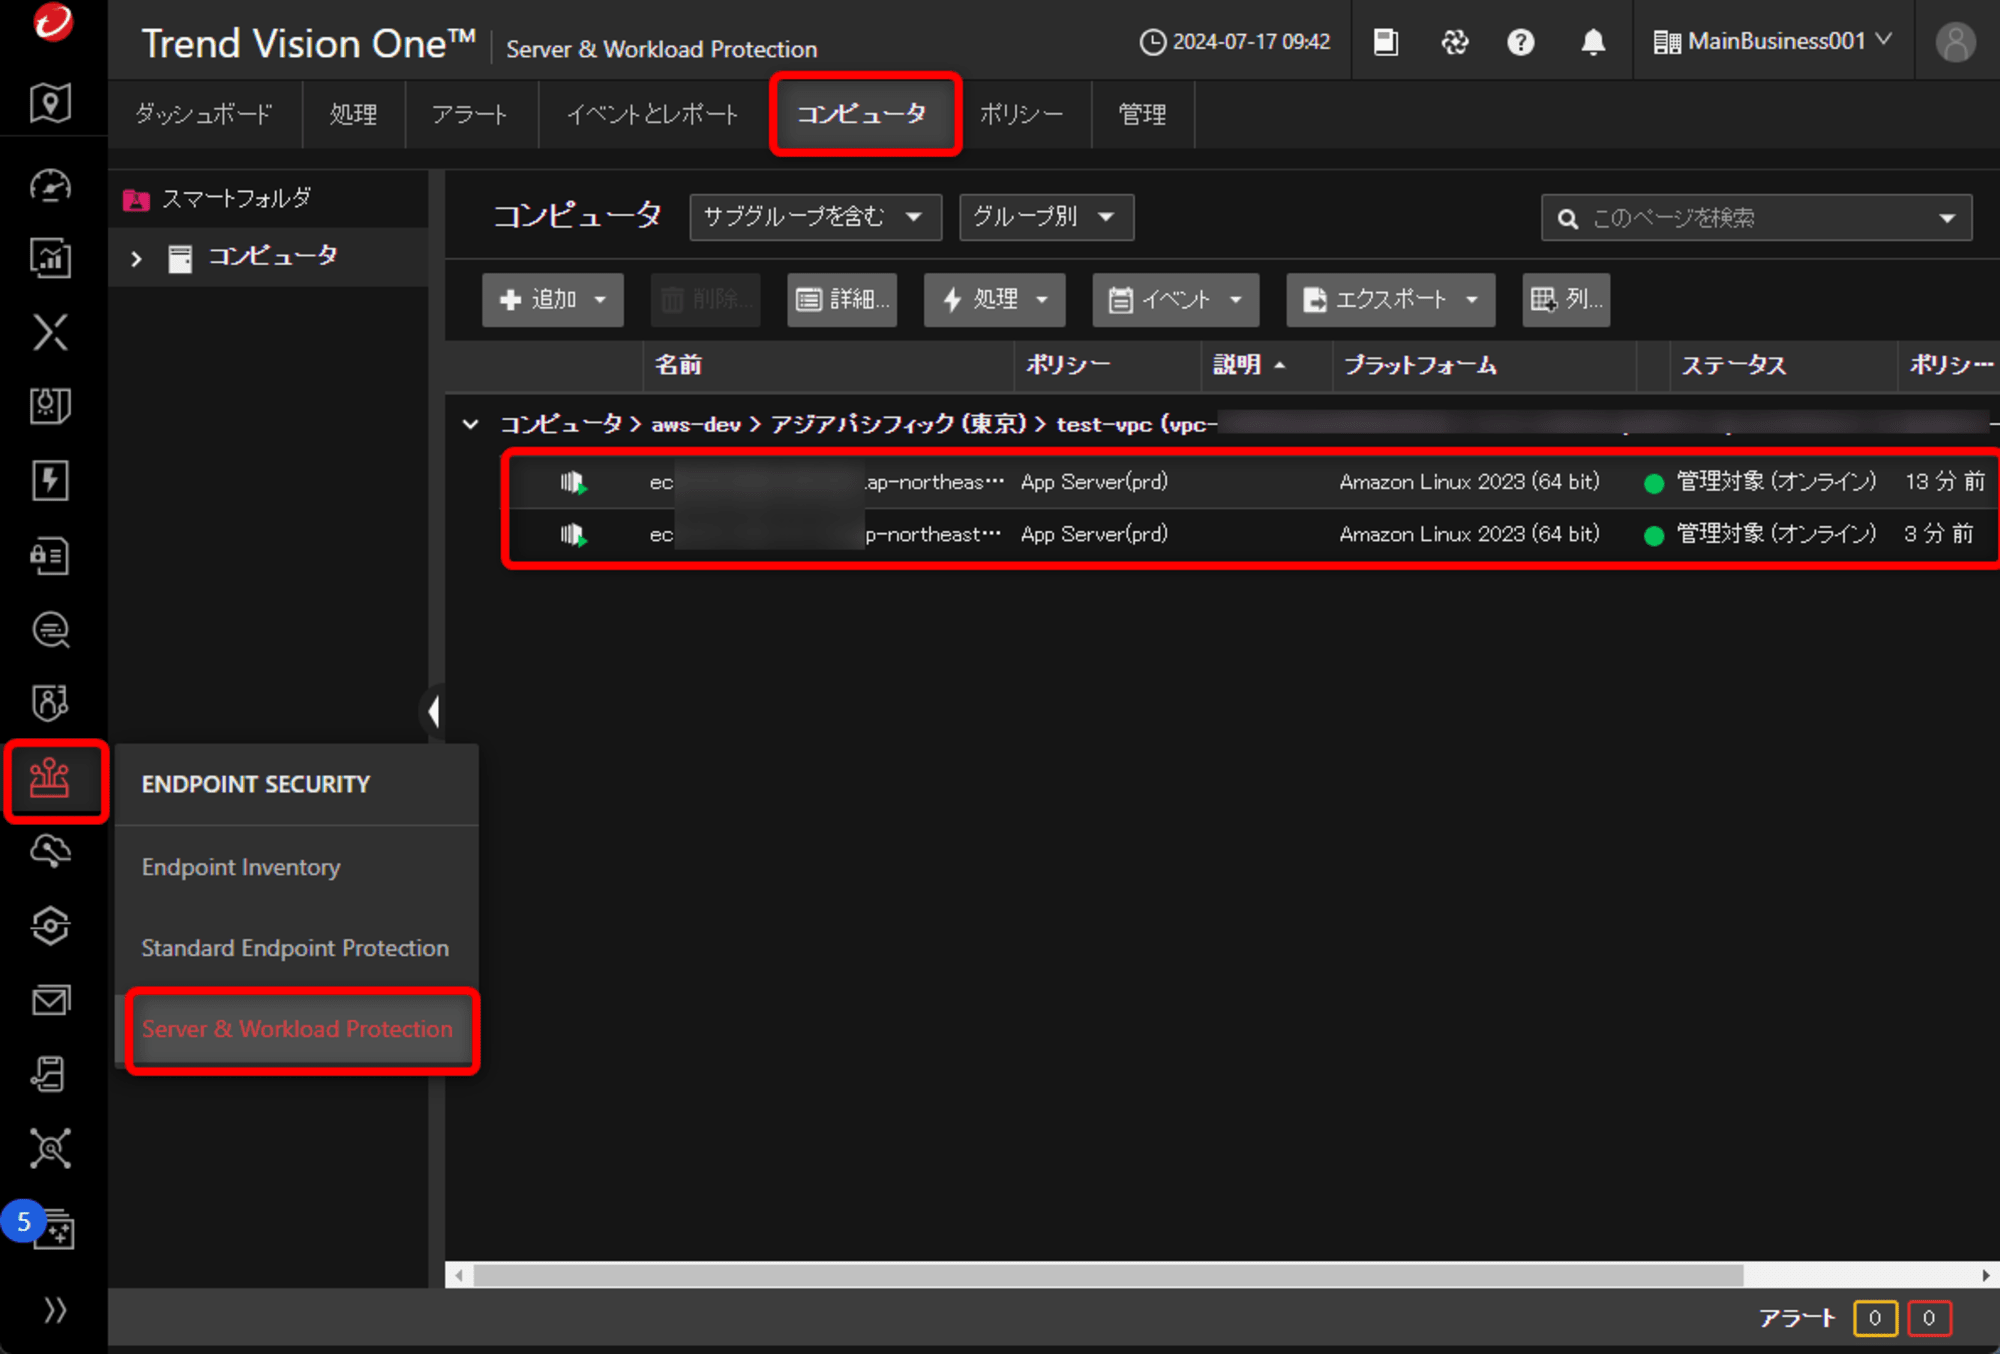The height and width of the screenshot is (1354, 2000).
Task: Switch to the ダッシュボード tab
Action: tap(204, 114)
